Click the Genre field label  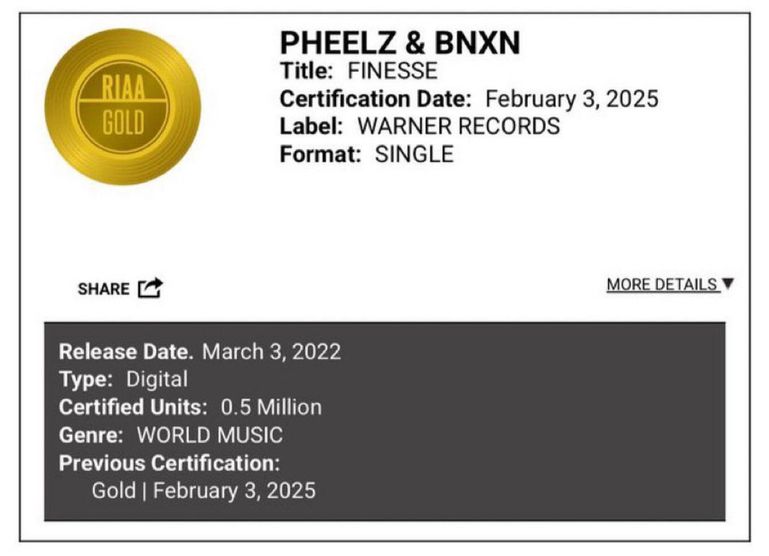[x=92, y=435]
